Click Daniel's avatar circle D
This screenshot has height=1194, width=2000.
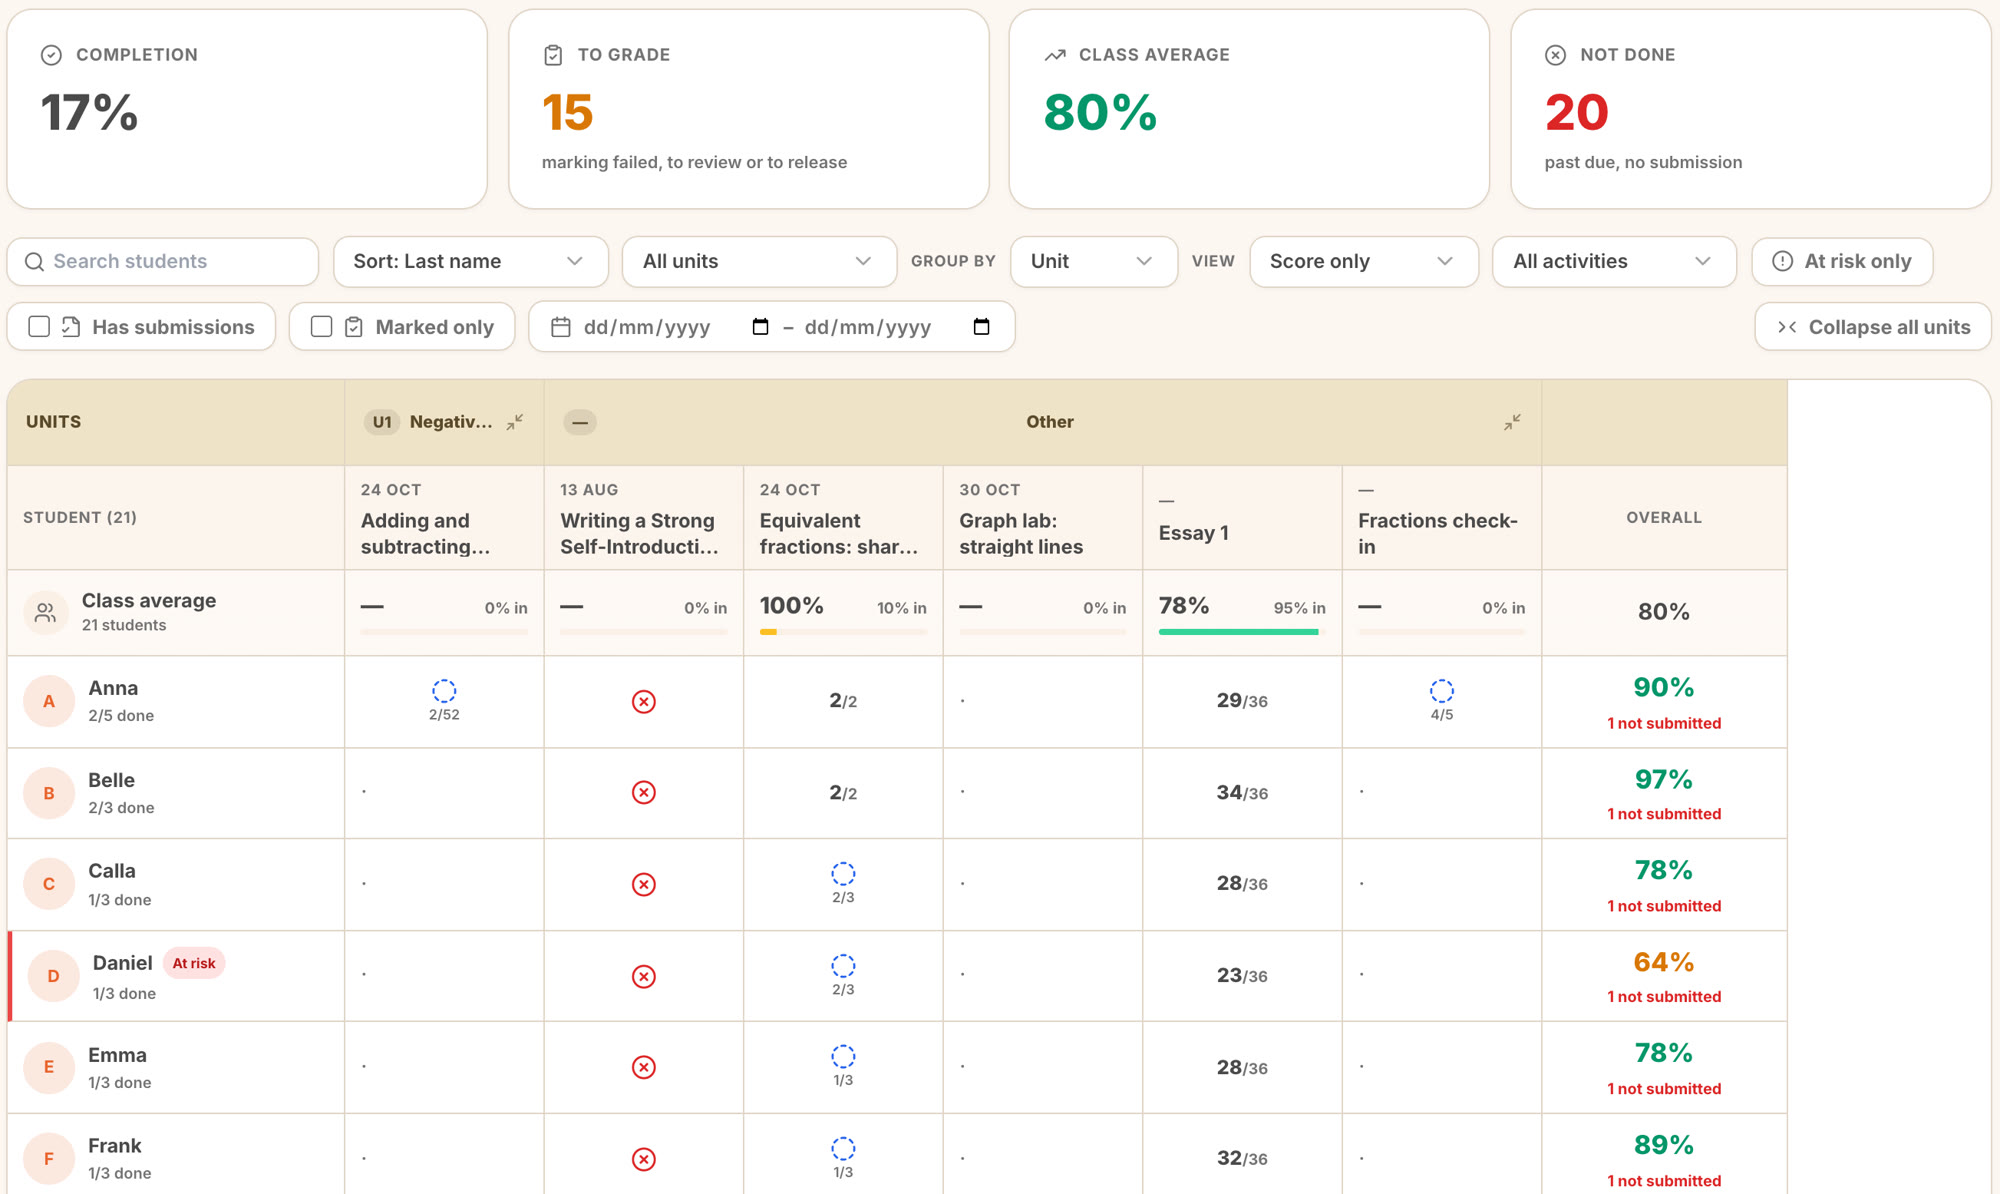pyautogui.click(x=53, y=976)
